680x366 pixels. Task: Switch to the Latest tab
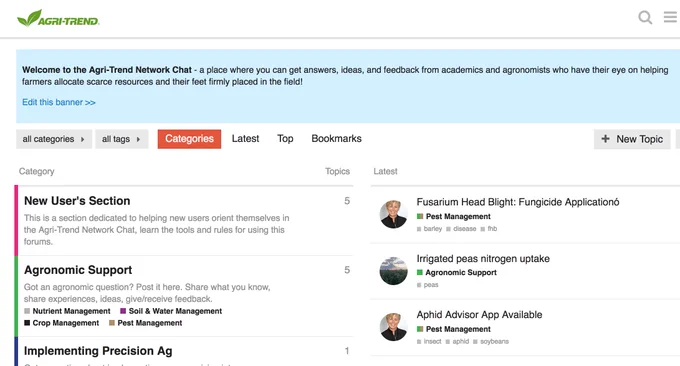click(245, 139)
